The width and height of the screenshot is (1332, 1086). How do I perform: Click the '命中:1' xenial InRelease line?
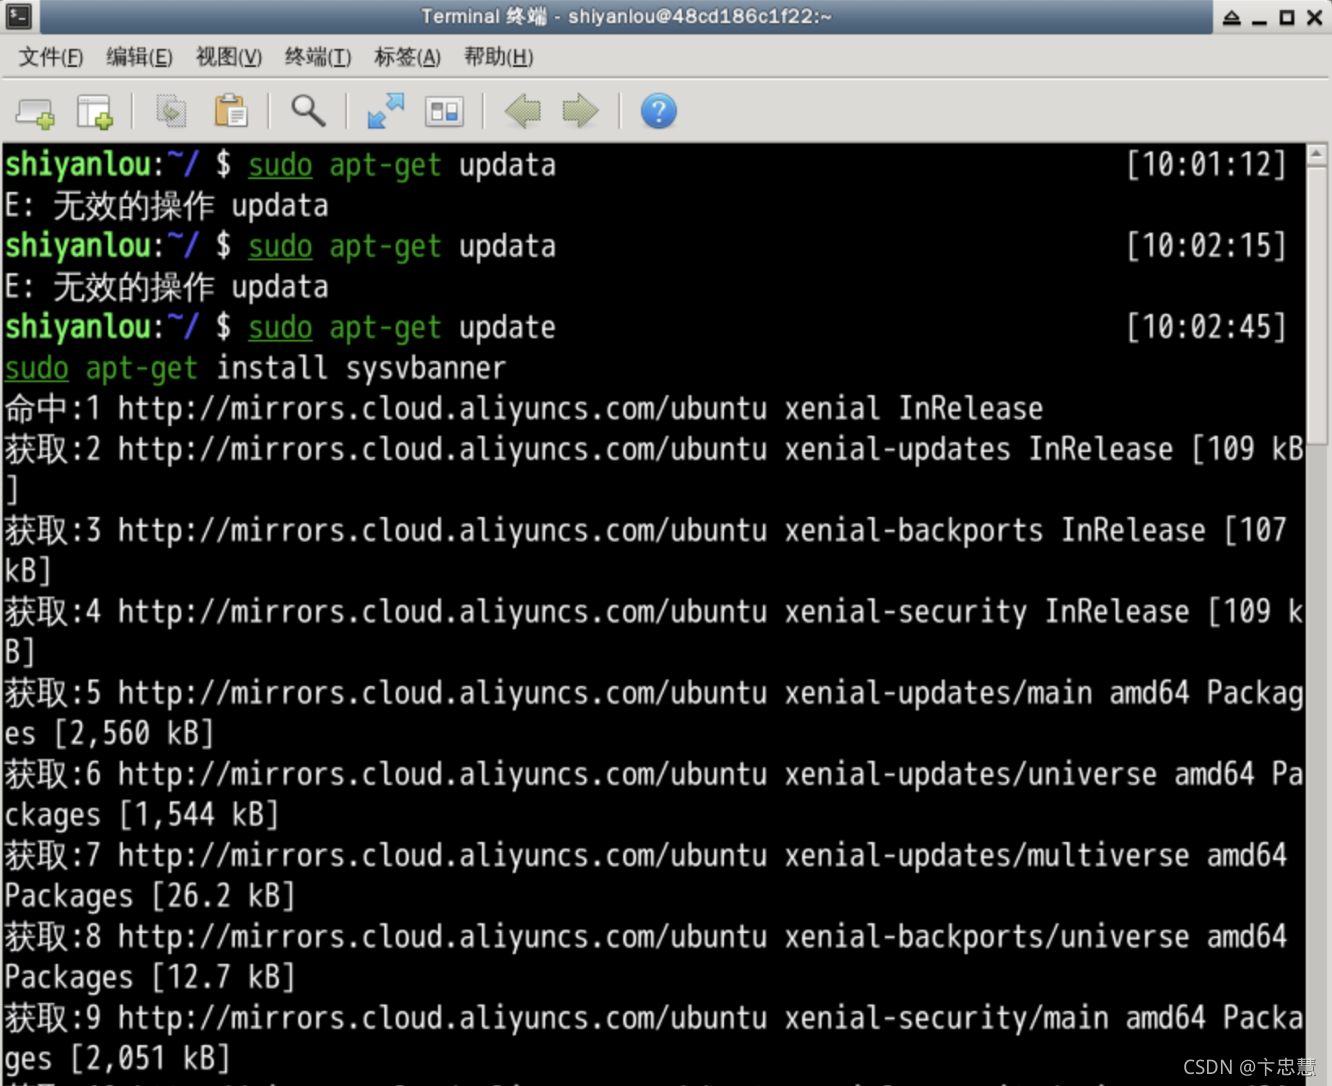524,408
